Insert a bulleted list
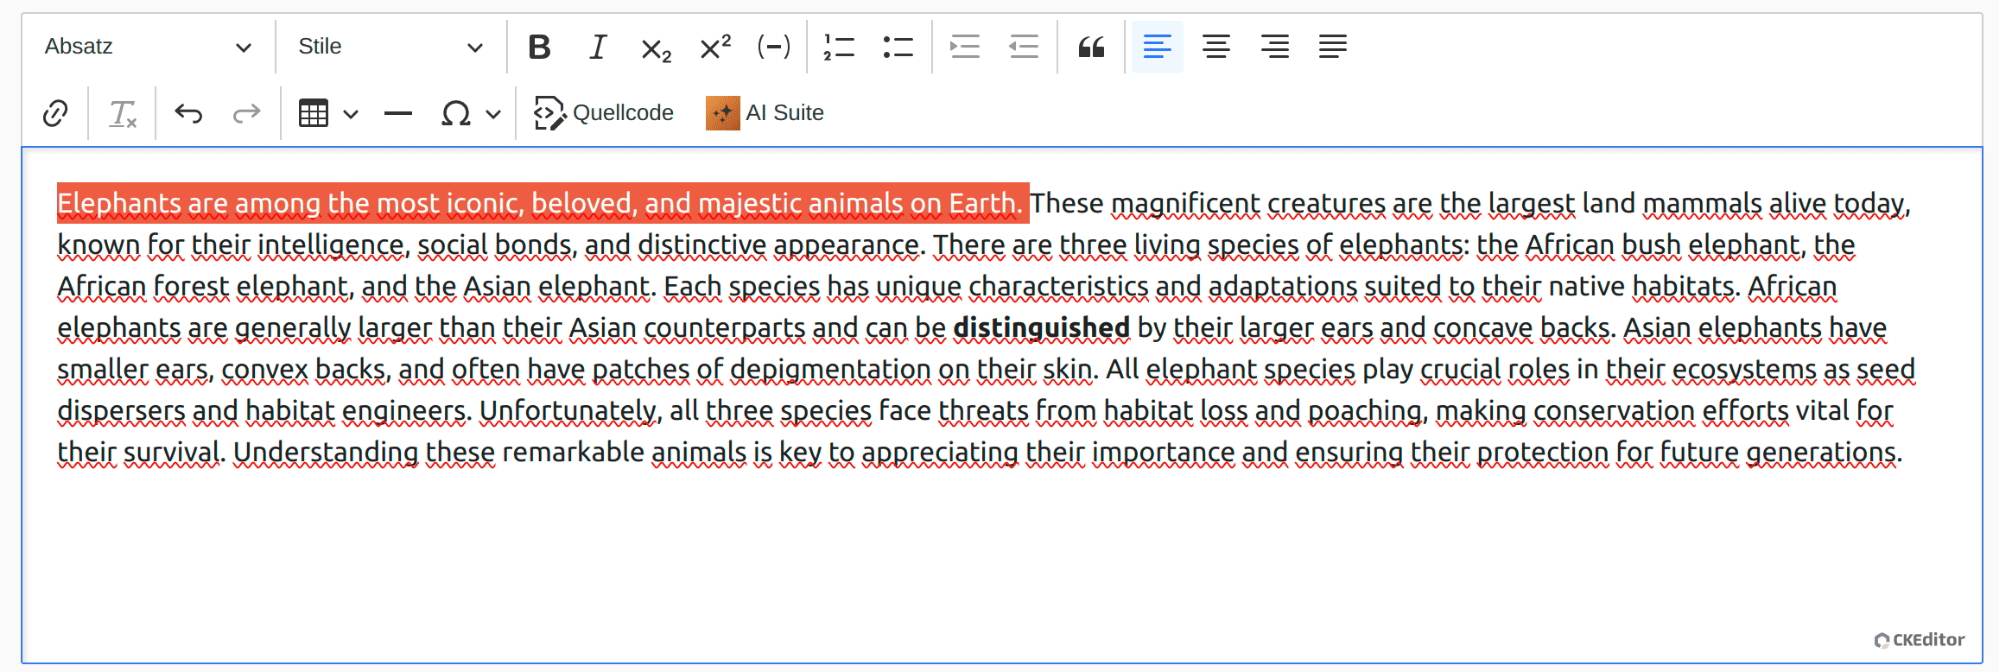Screen dimensions: 2000x672 point(897,47)
